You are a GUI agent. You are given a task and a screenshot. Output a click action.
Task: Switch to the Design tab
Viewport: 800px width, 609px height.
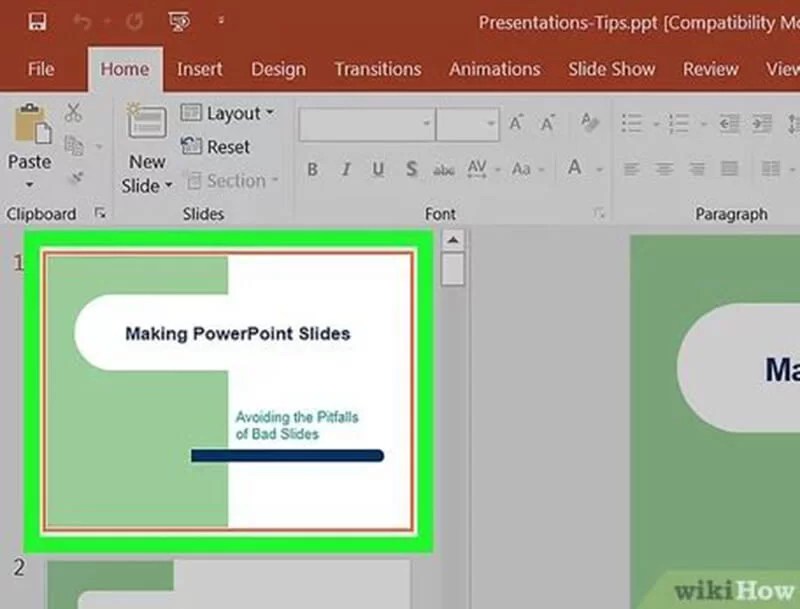278,69
